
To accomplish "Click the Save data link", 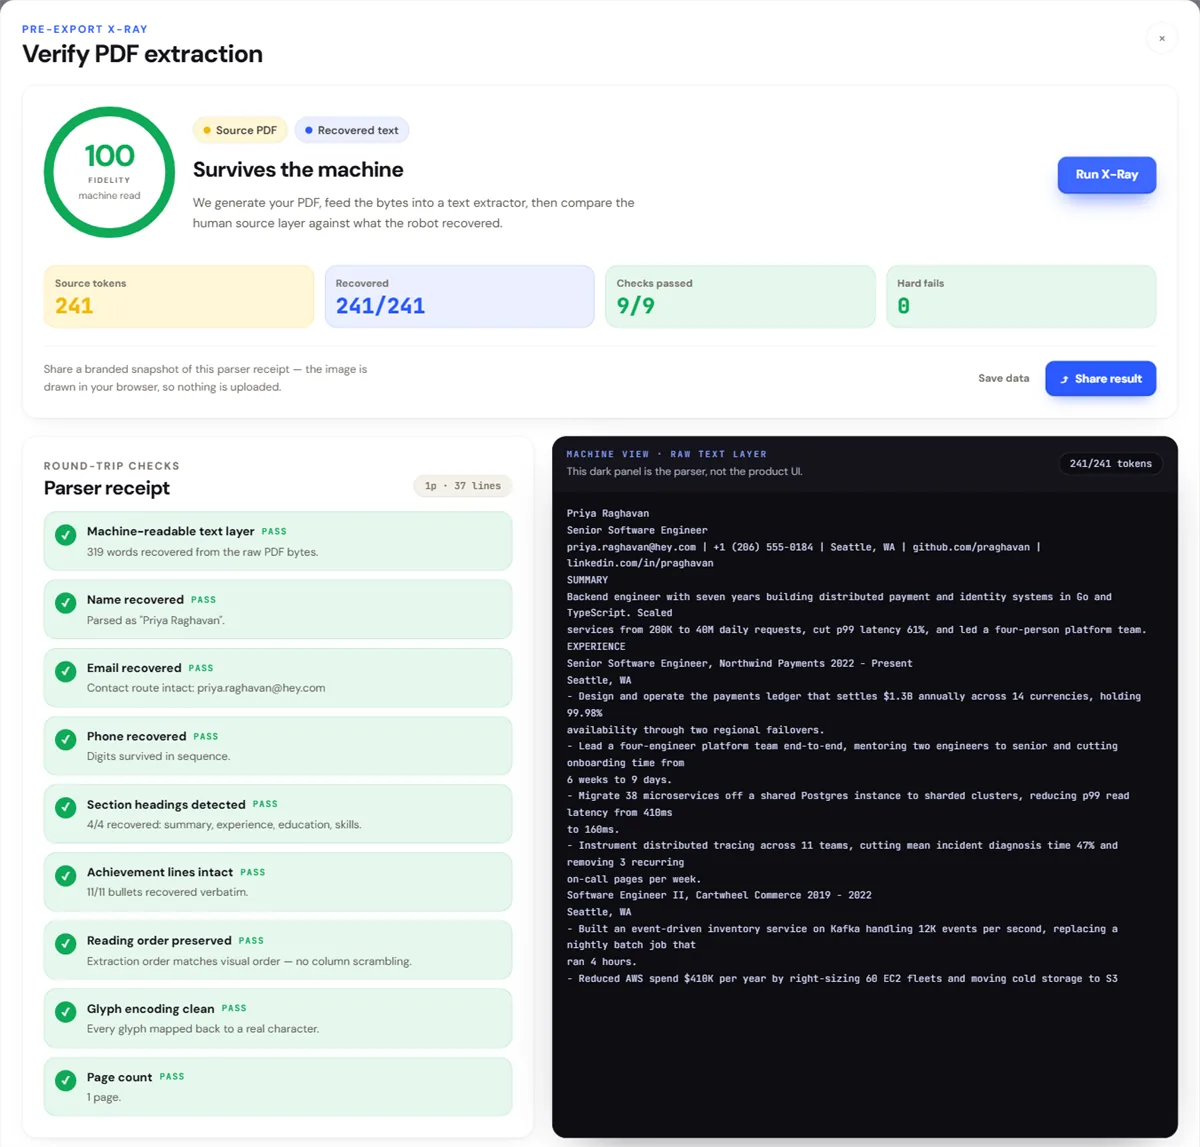I will (1003, 378).
